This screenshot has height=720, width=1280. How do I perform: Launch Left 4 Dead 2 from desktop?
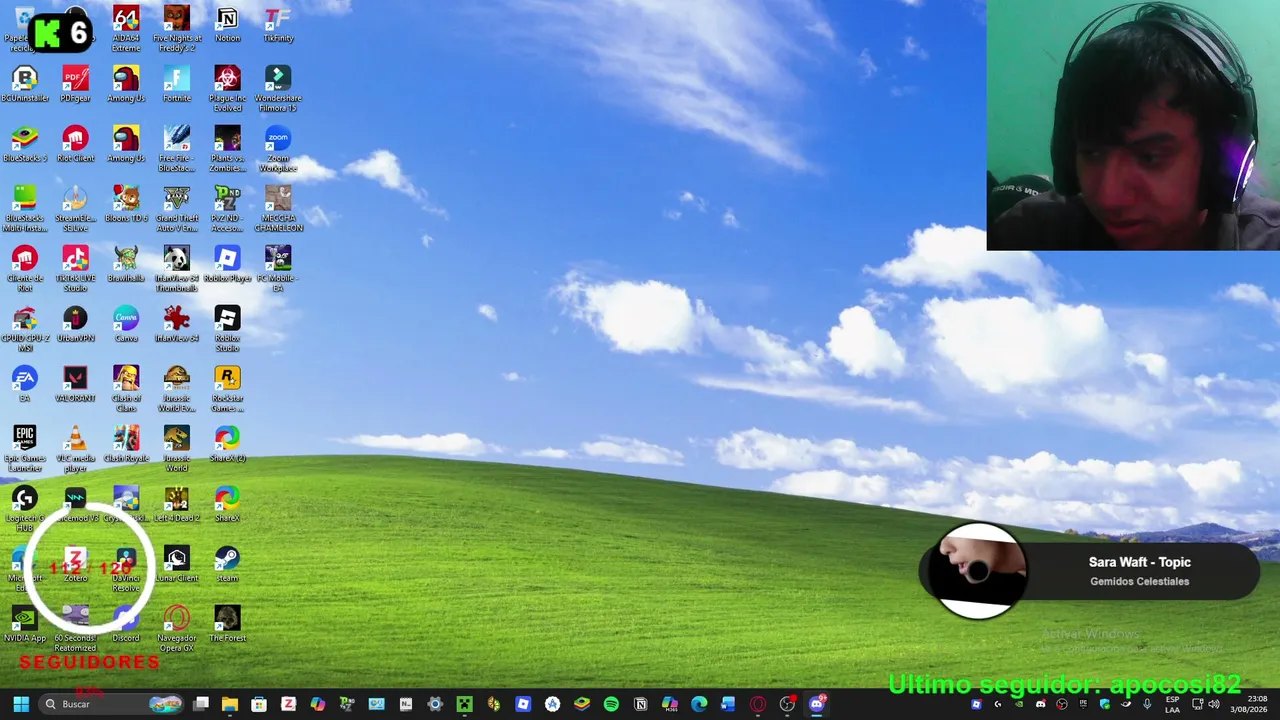177,505
